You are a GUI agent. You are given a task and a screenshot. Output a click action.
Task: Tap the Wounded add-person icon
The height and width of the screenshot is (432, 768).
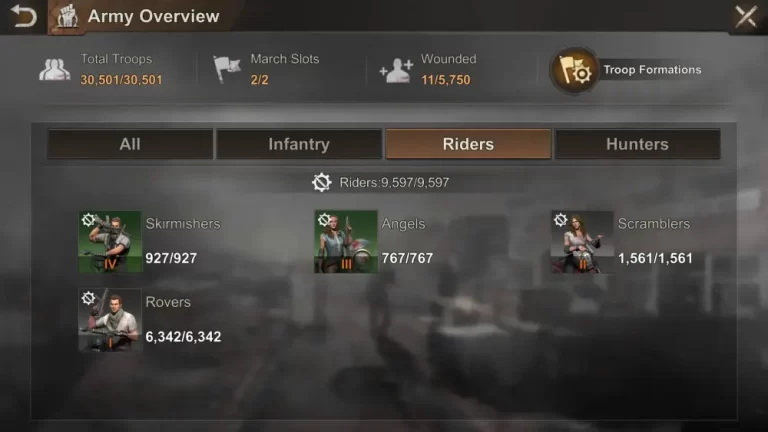pyautogui.click(x=396, y=70)
